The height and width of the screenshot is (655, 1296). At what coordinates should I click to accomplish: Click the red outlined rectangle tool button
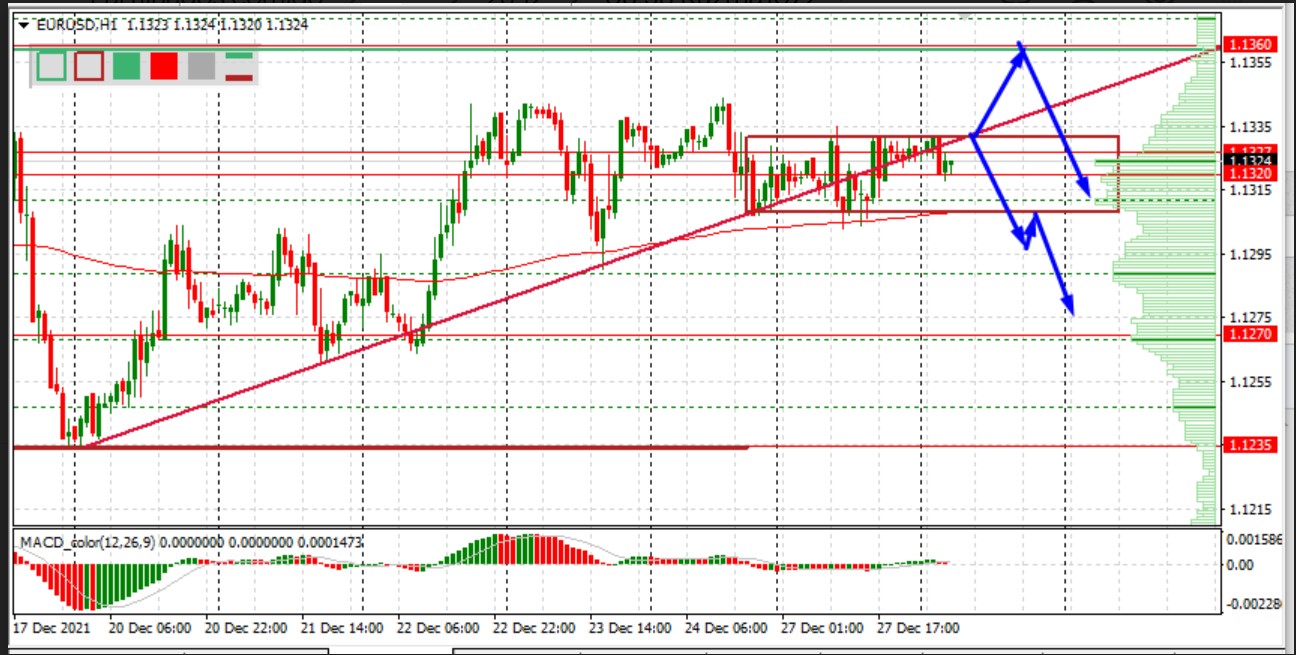coord(90,66)
